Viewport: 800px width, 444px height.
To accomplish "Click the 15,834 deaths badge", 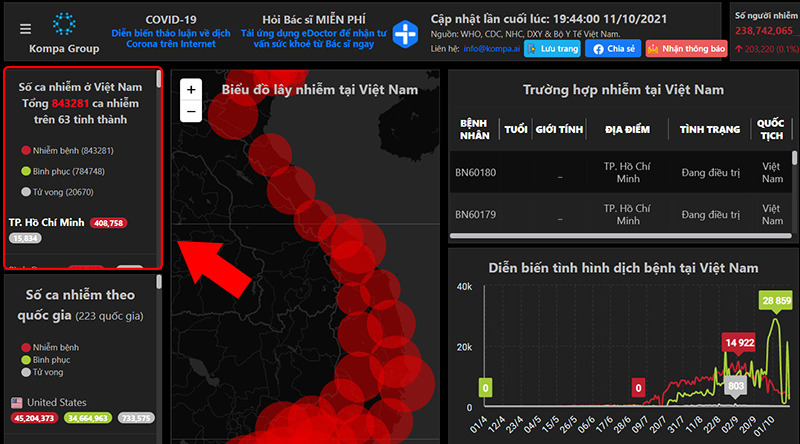I will [25, 238].
